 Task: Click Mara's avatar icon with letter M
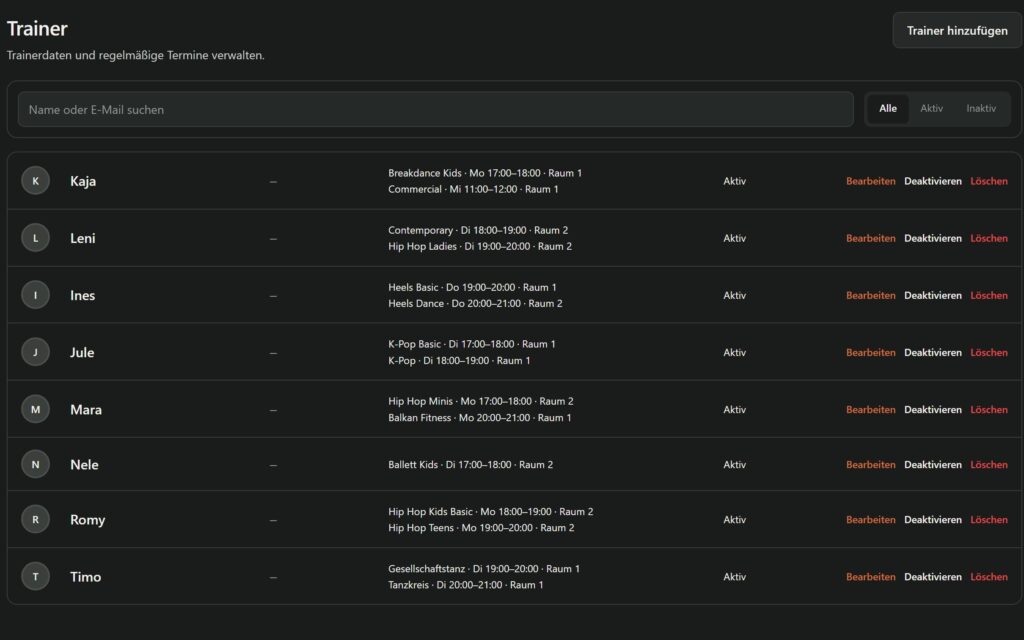click(x=35, y=409)
